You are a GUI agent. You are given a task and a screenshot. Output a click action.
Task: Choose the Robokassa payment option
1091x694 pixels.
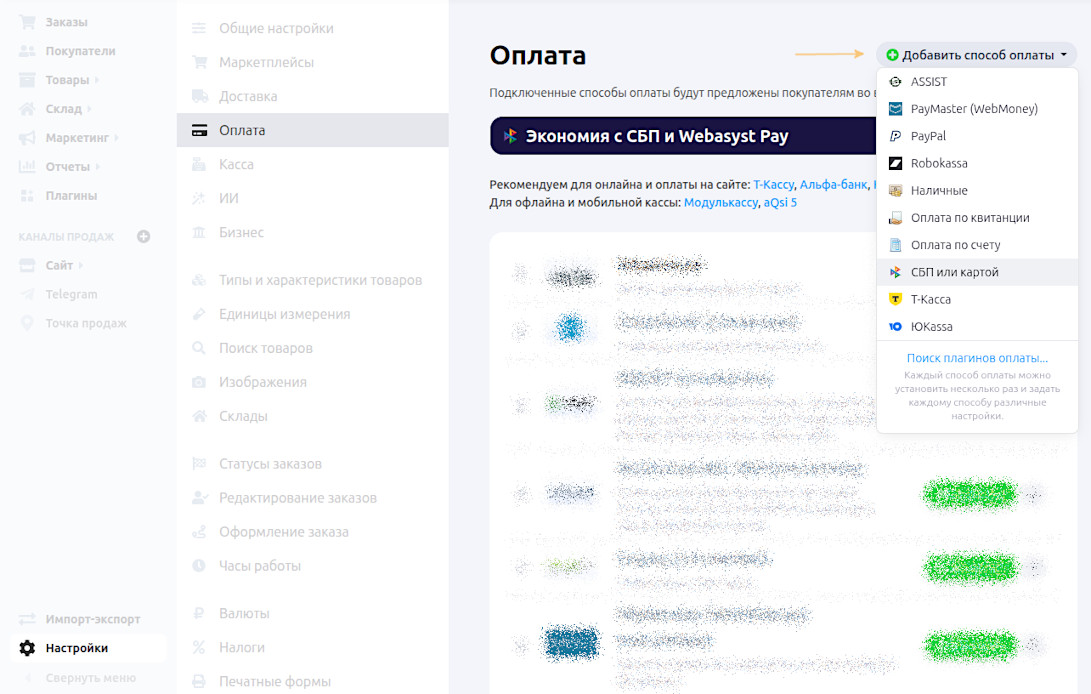coord(938,163)
